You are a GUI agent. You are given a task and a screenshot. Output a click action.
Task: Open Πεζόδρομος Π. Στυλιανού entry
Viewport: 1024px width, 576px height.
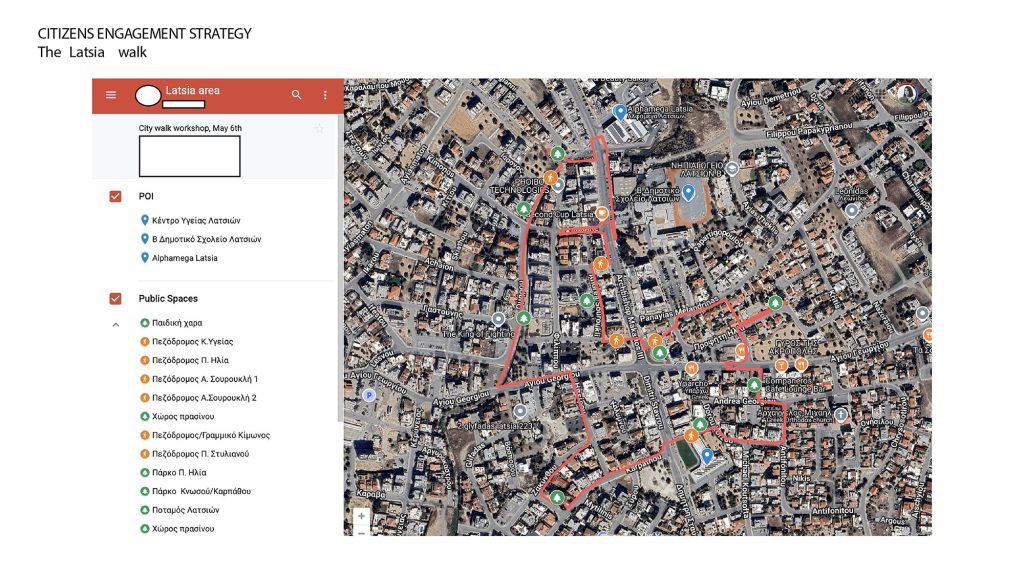click(x=200, y=453)
